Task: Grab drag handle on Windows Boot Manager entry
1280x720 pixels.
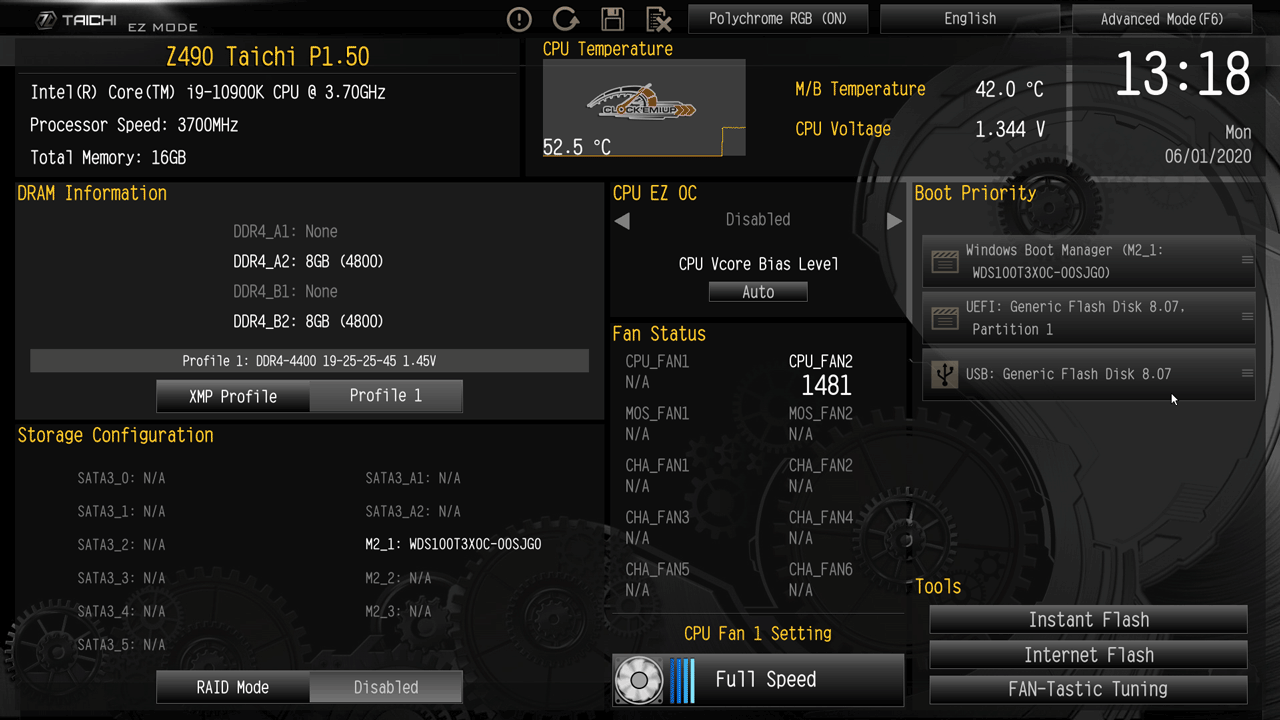Action: pos(1247,260)
